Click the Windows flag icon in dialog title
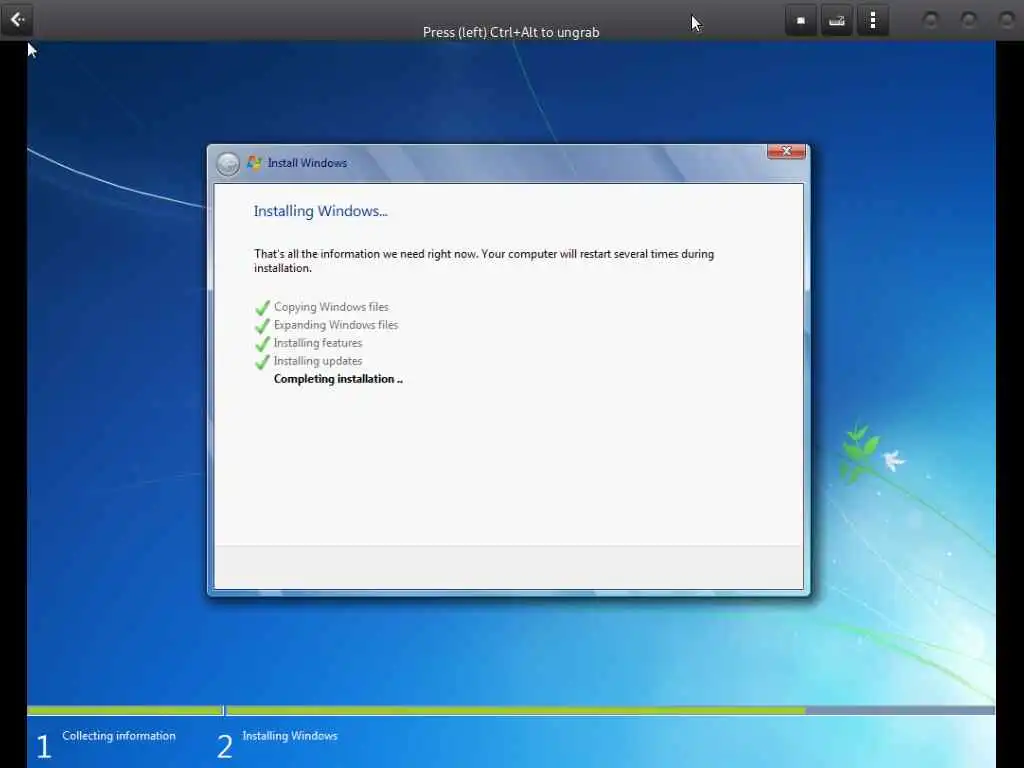Image resolution: width=1024 pixels, height=768 pixels. coord(254,163)
